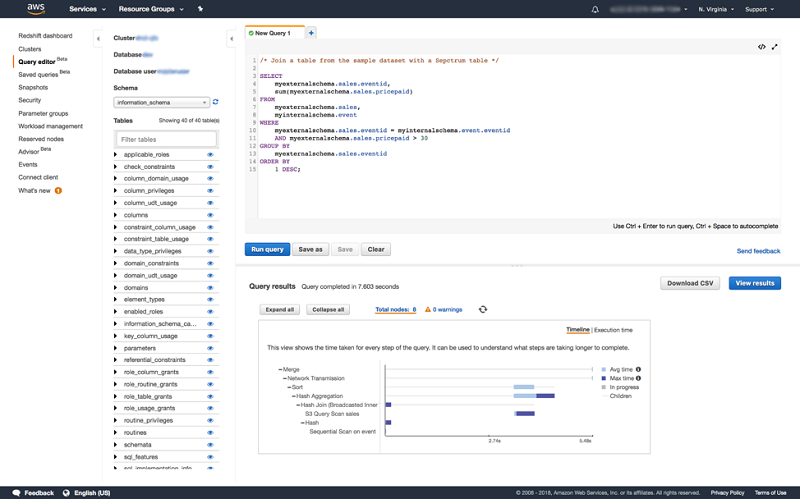Collapse the left navigation panel arrow
Screen dimensions: 800x499
coord(98,39)
